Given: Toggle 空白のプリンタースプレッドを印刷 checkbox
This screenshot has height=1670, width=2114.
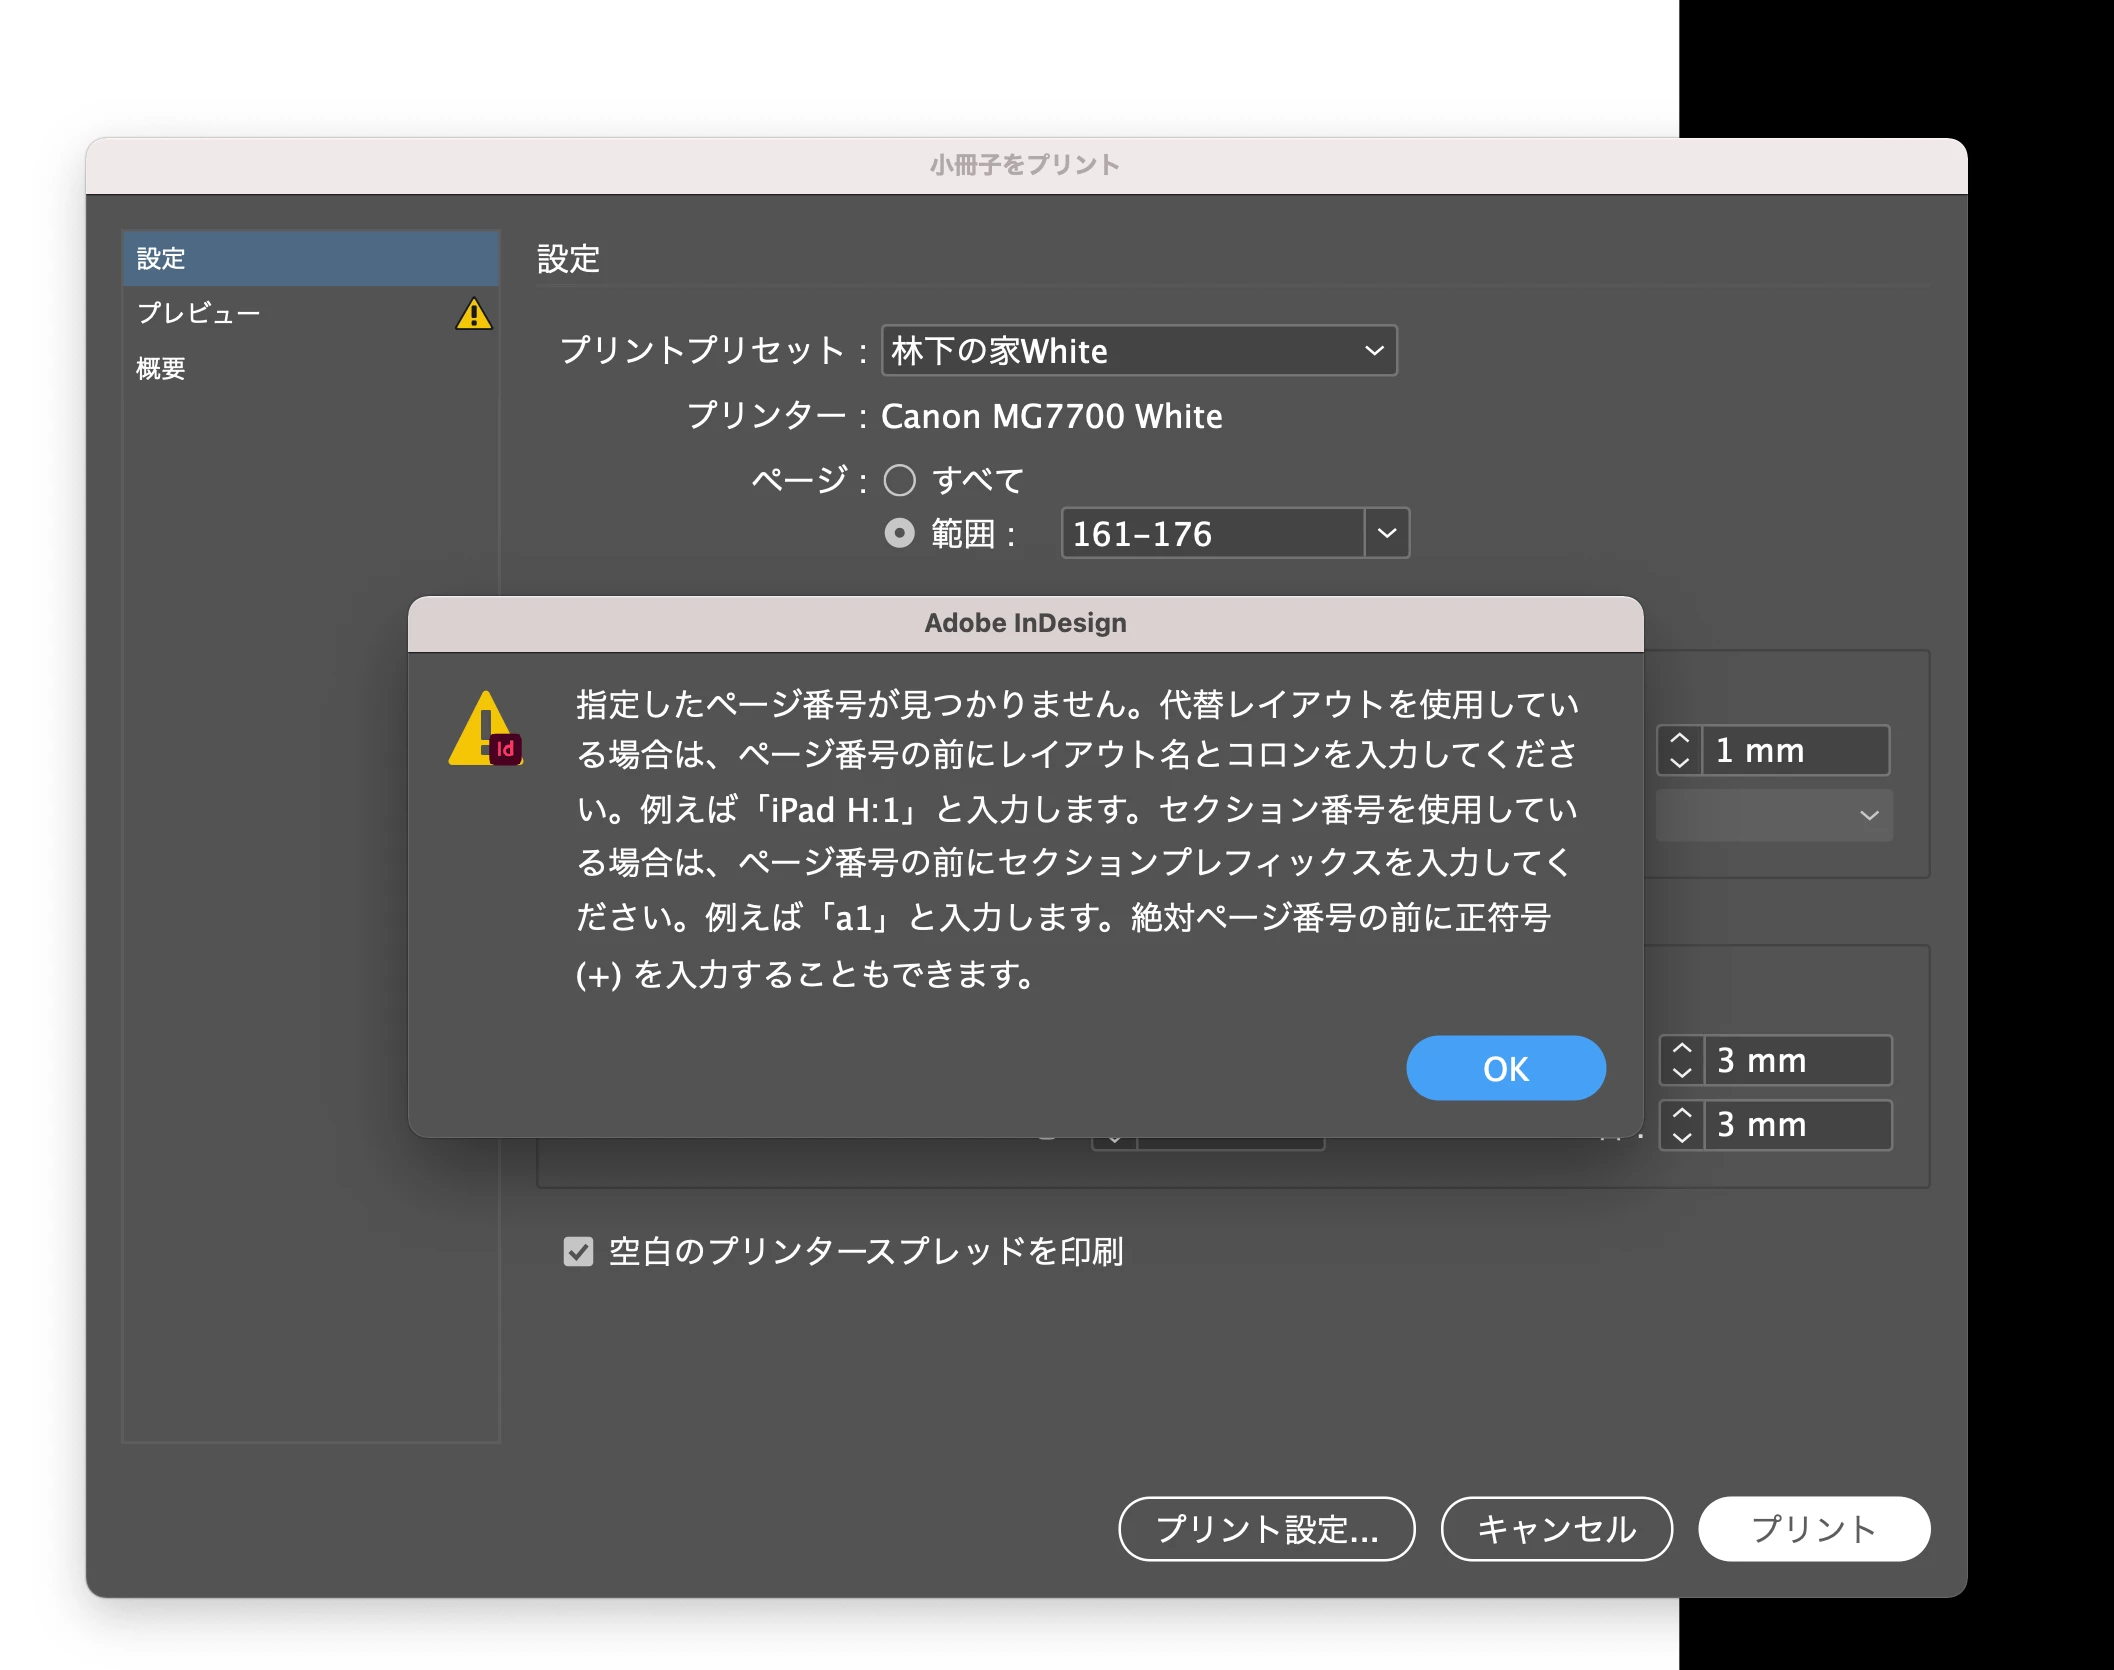Looking at the screenshot, I should [x=578, y=1251].
